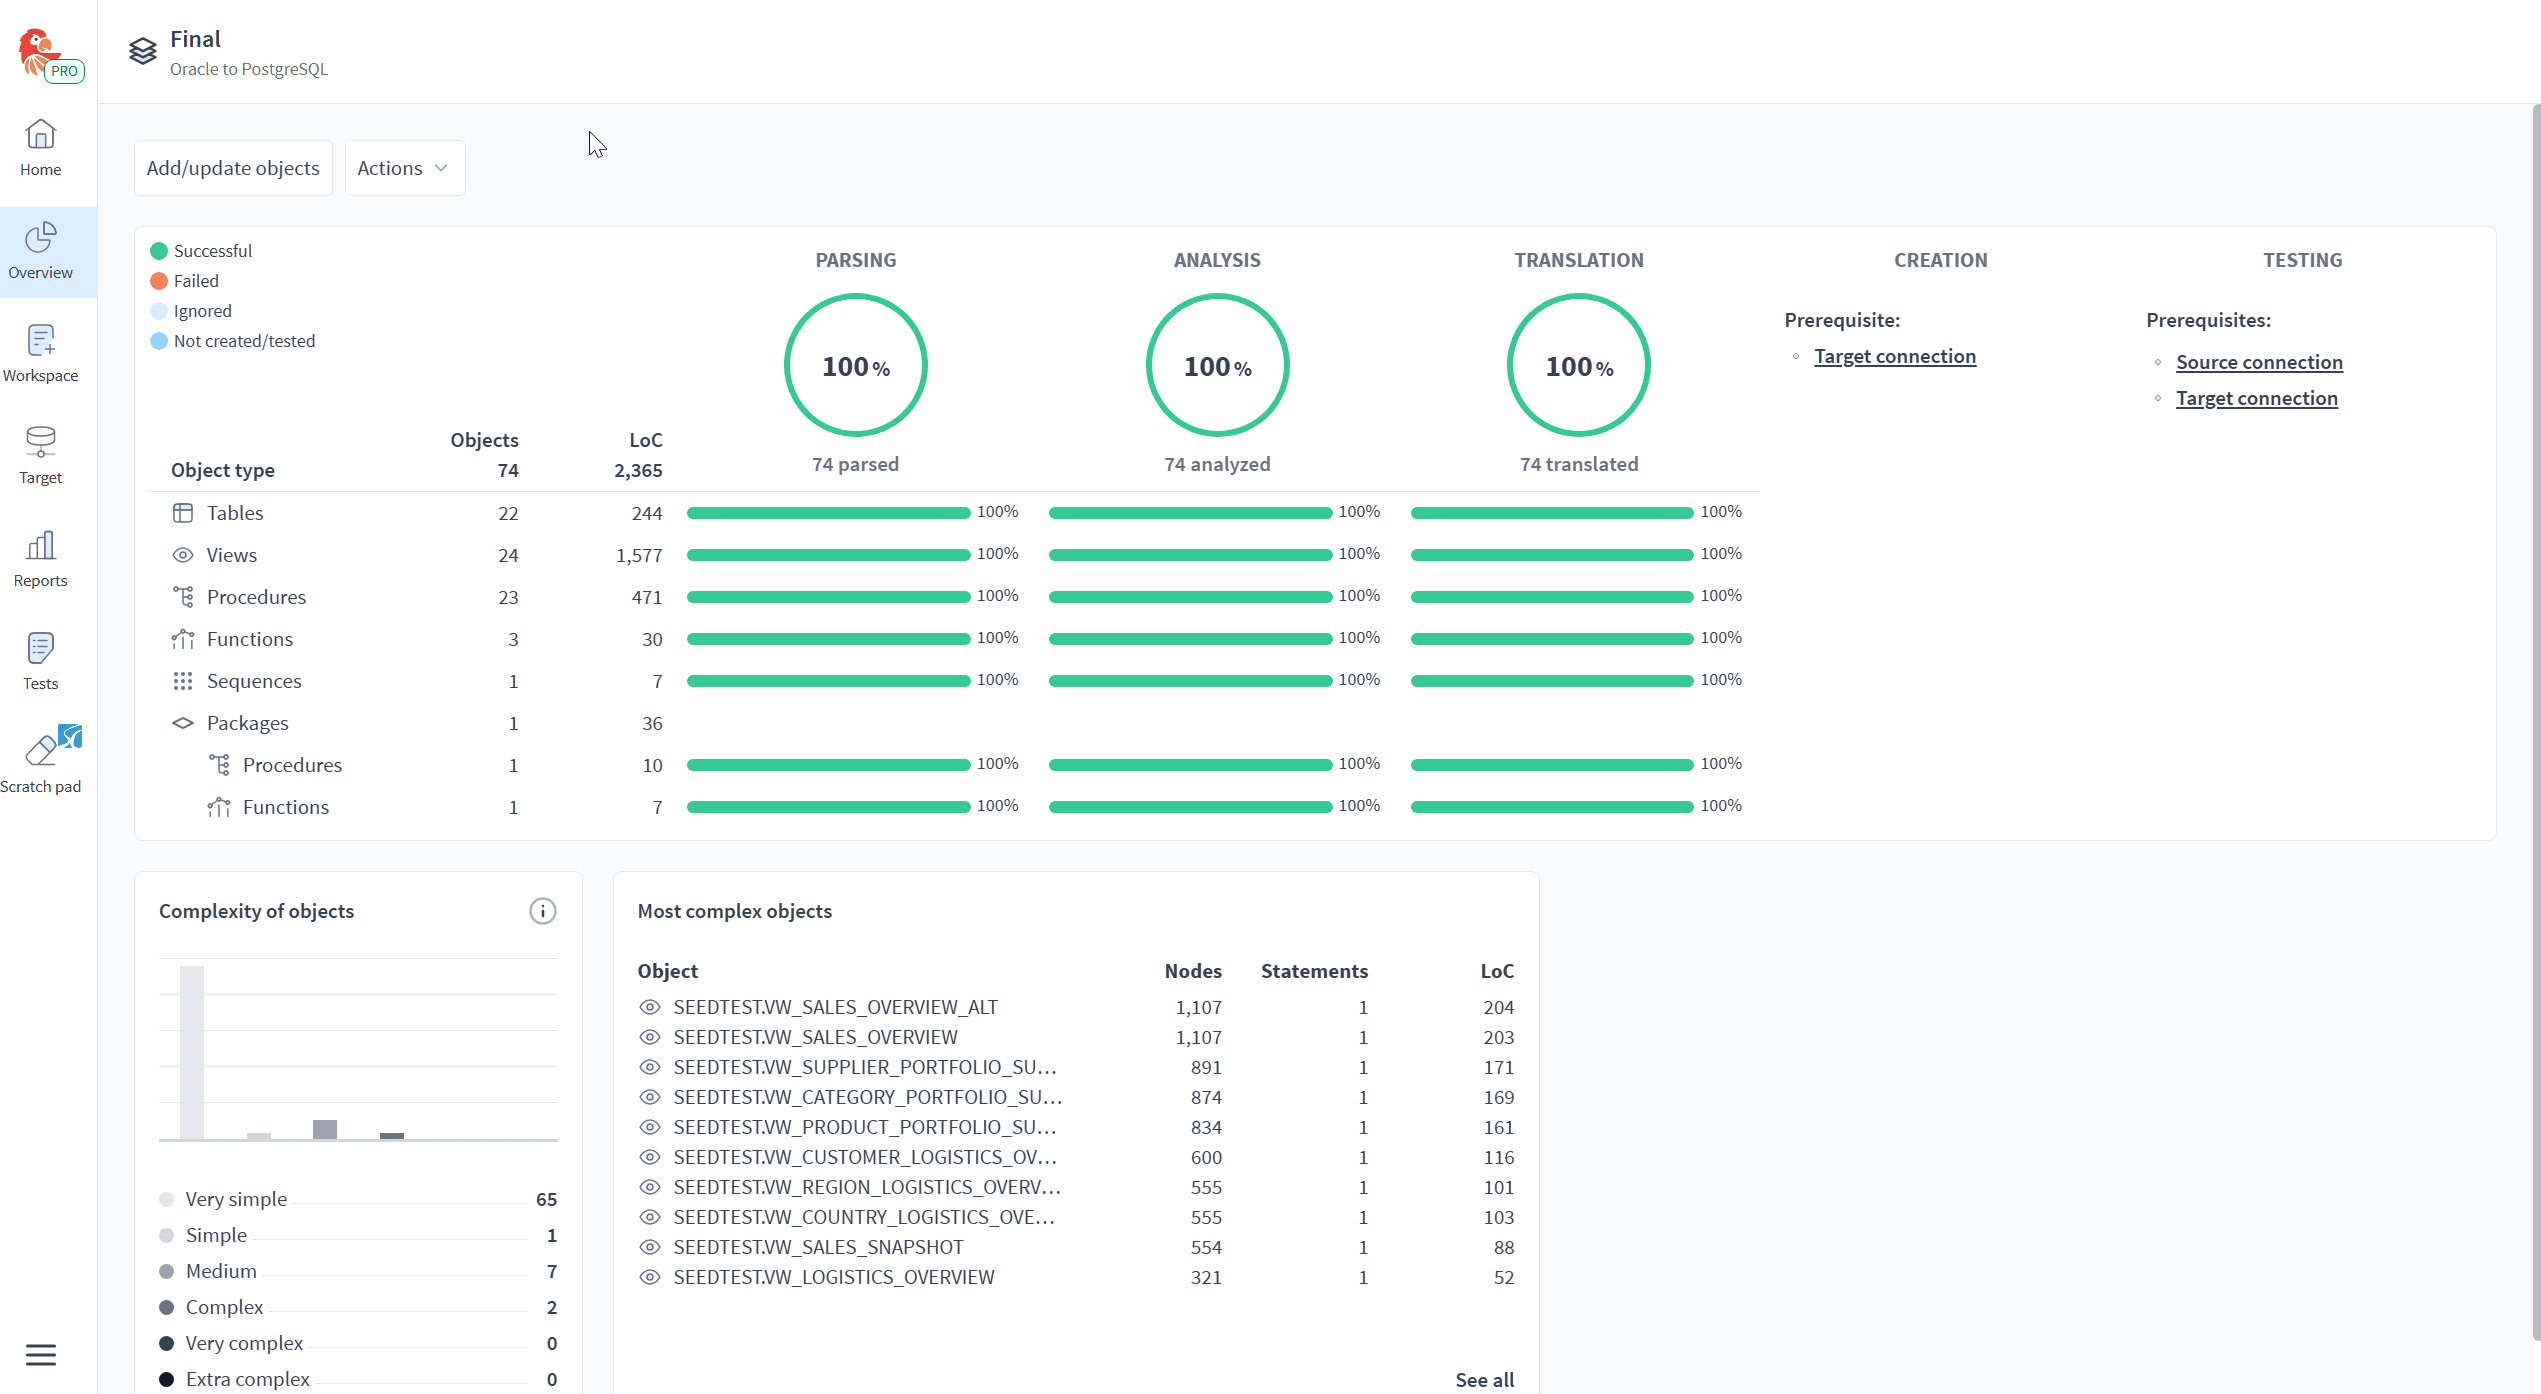This screenshot has height=1394, width=2541.
Task: Select the Overview pie chart icon
Action: [41, 237]
